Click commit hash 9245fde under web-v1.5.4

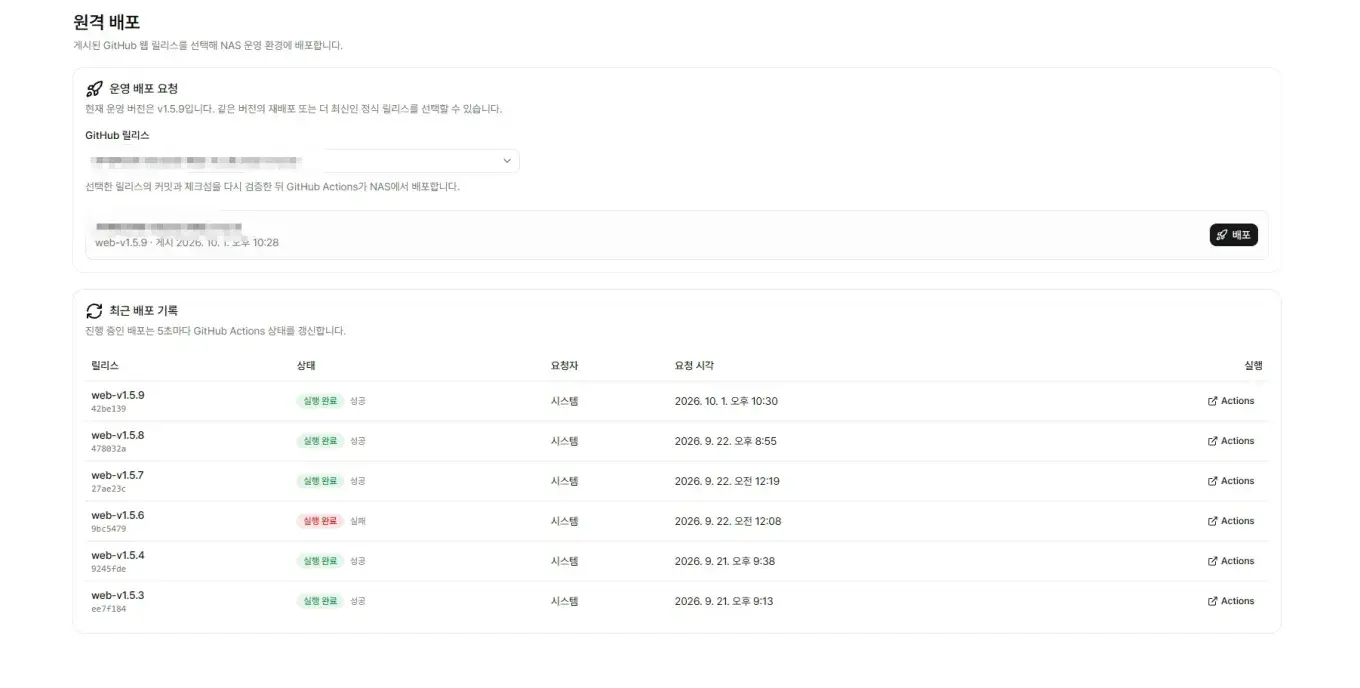coord(109,569)
